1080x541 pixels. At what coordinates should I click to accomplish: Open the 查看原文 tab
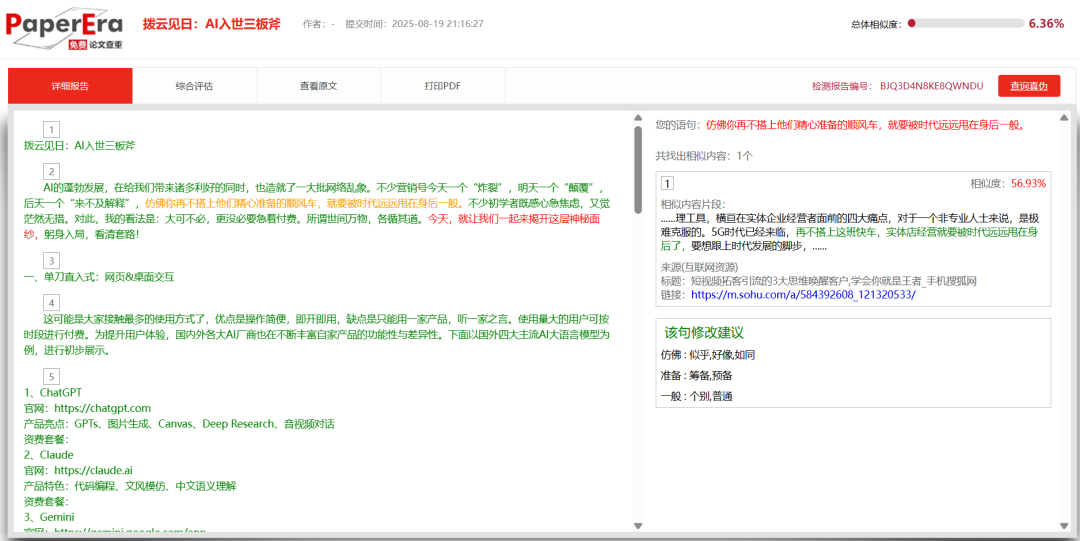coord(318,86)
